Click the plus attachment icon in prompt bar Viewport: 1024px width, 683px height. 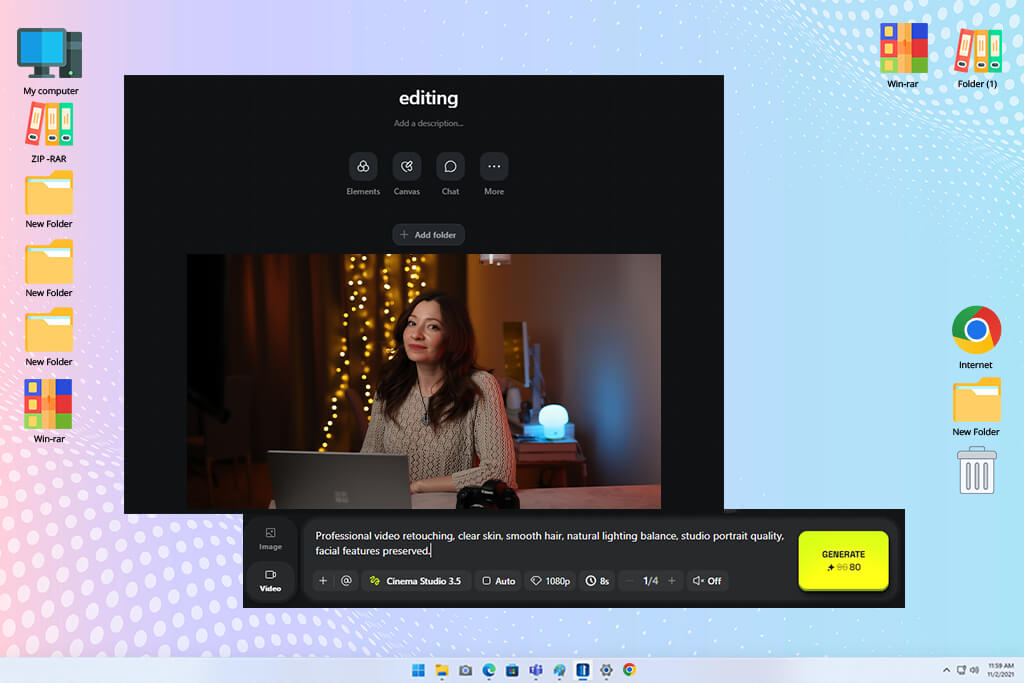tap(323, 580)
